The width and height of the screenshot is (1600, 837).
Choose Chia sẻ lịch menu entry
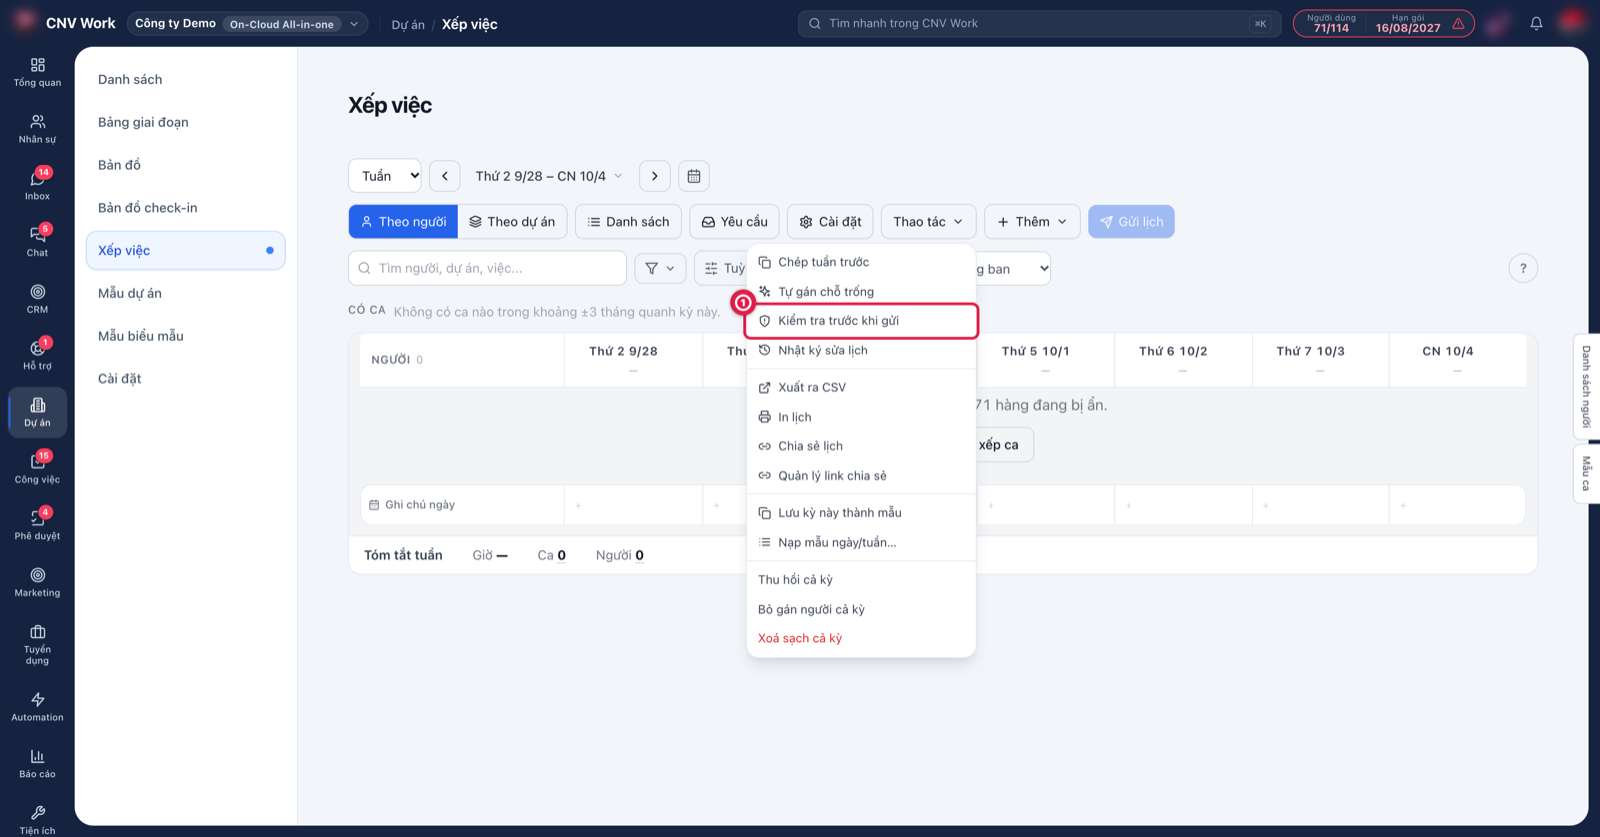pyautogui.click(x=861, y=446)
